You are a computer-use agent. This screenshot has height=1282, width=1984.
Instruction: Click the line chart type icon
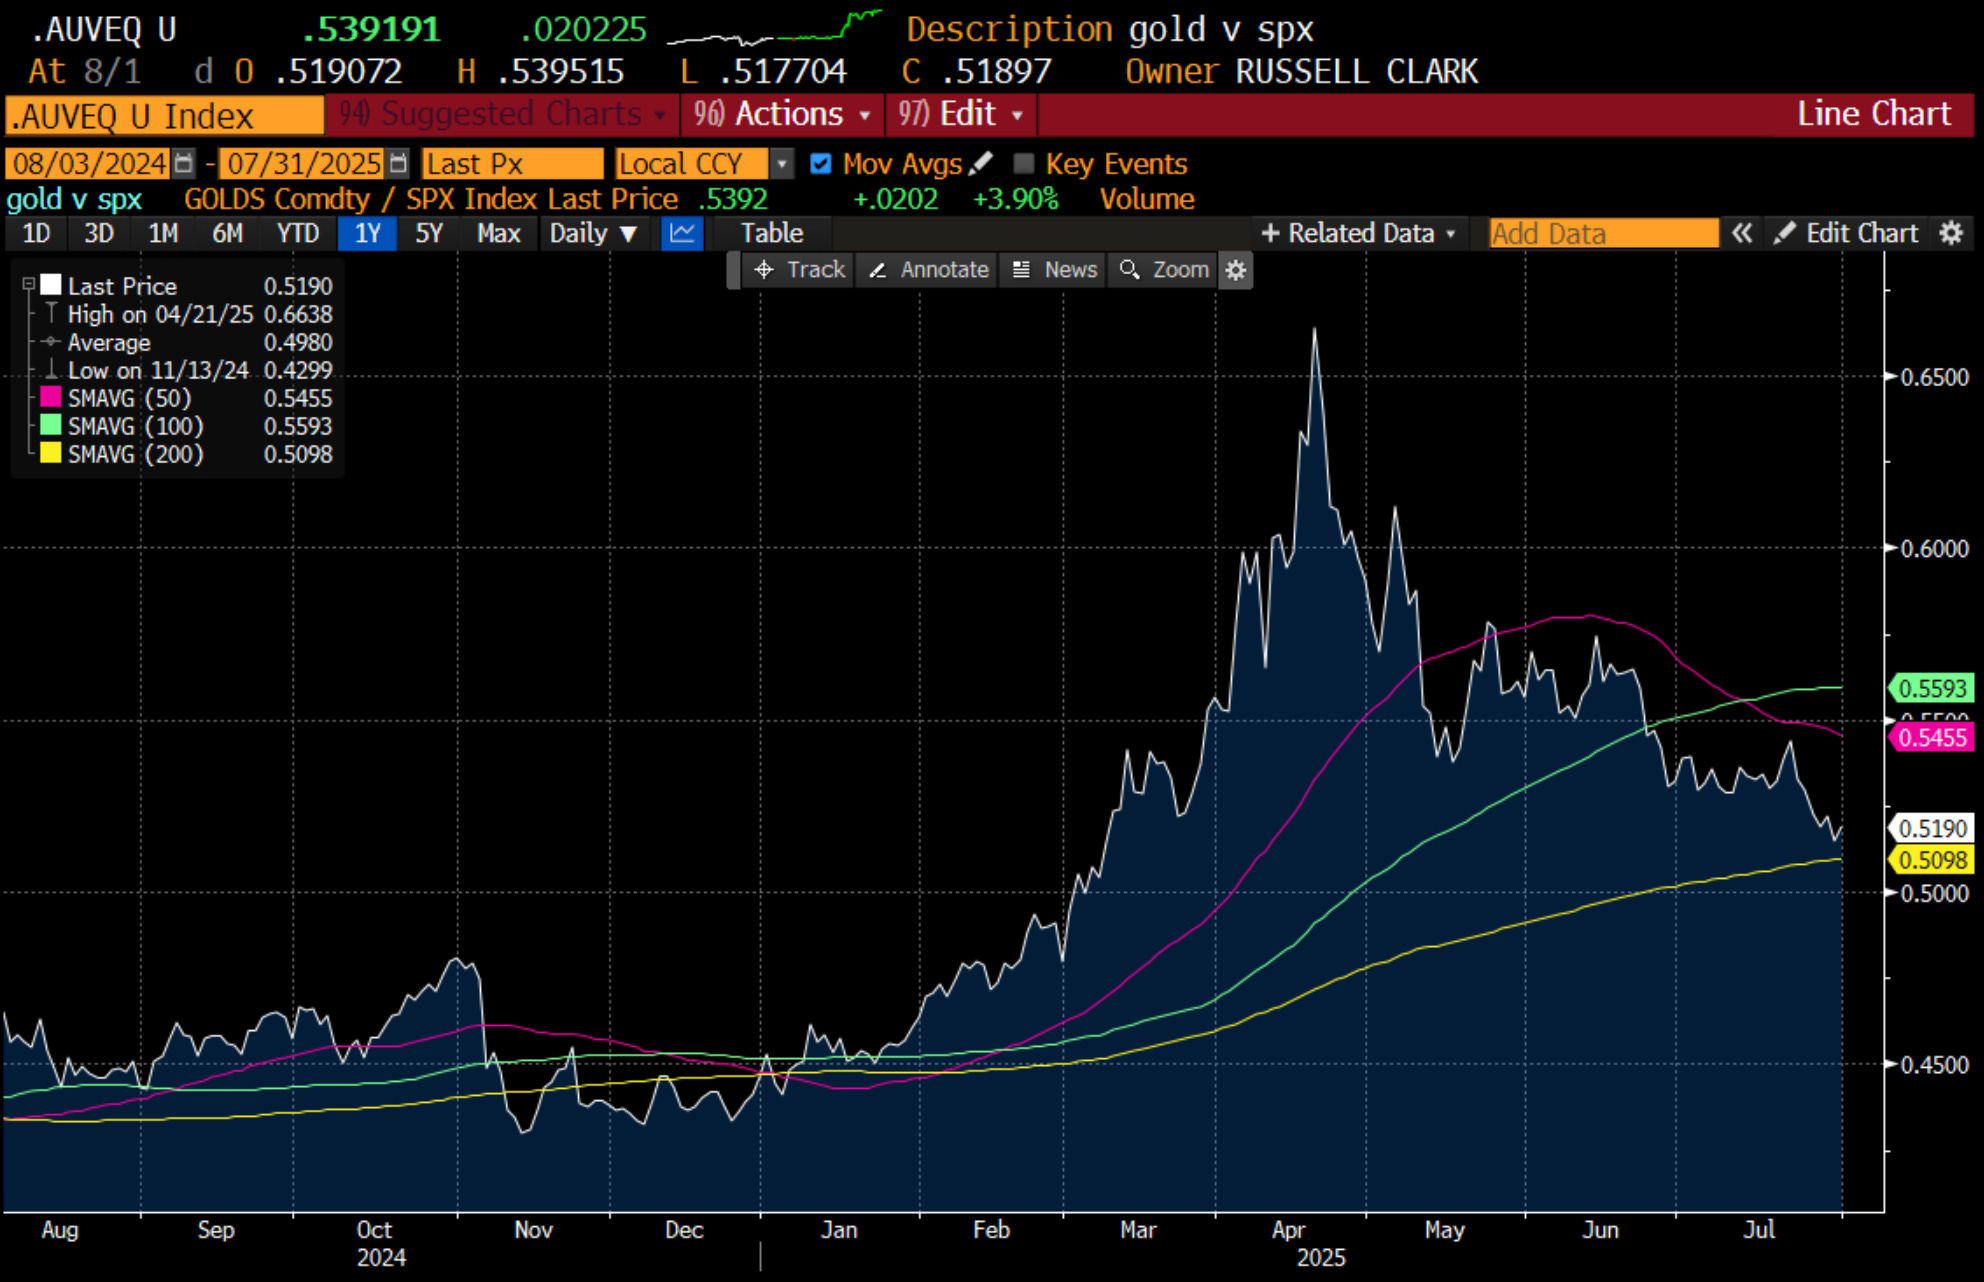(x=682, y=233)
